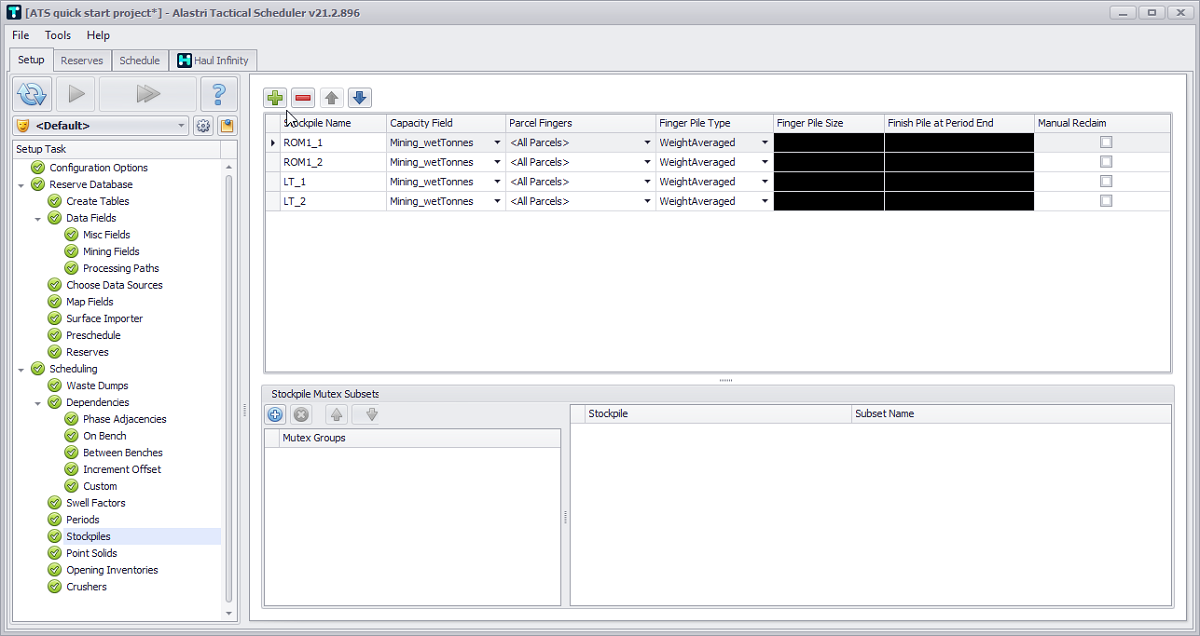The image size is (1200, 636).
Task: Open the Tools menu
Action: tap(57, 36)
